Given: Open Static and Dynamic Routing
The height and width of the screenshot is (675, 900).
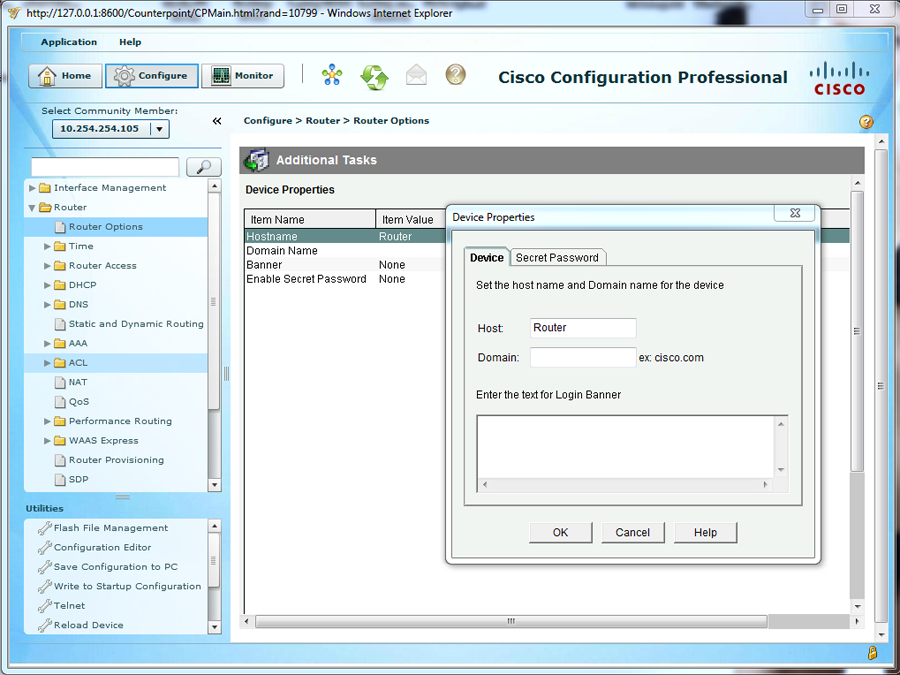Looking at the screenshot, I should click(x=136, y=324).
